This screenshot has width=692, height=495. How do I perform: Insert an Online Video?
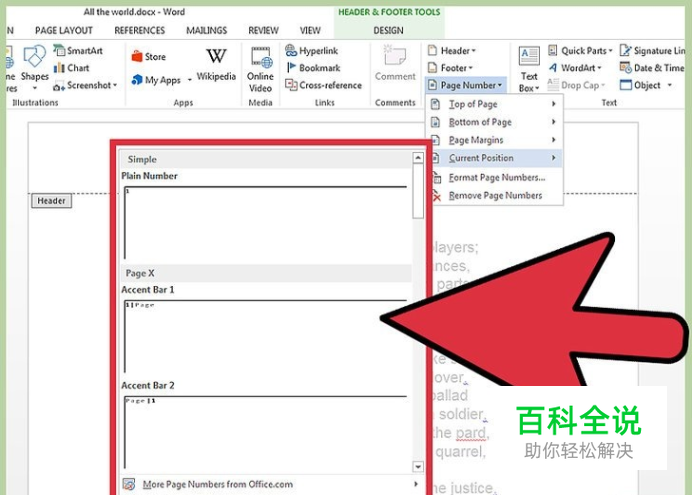coord(260,69)
